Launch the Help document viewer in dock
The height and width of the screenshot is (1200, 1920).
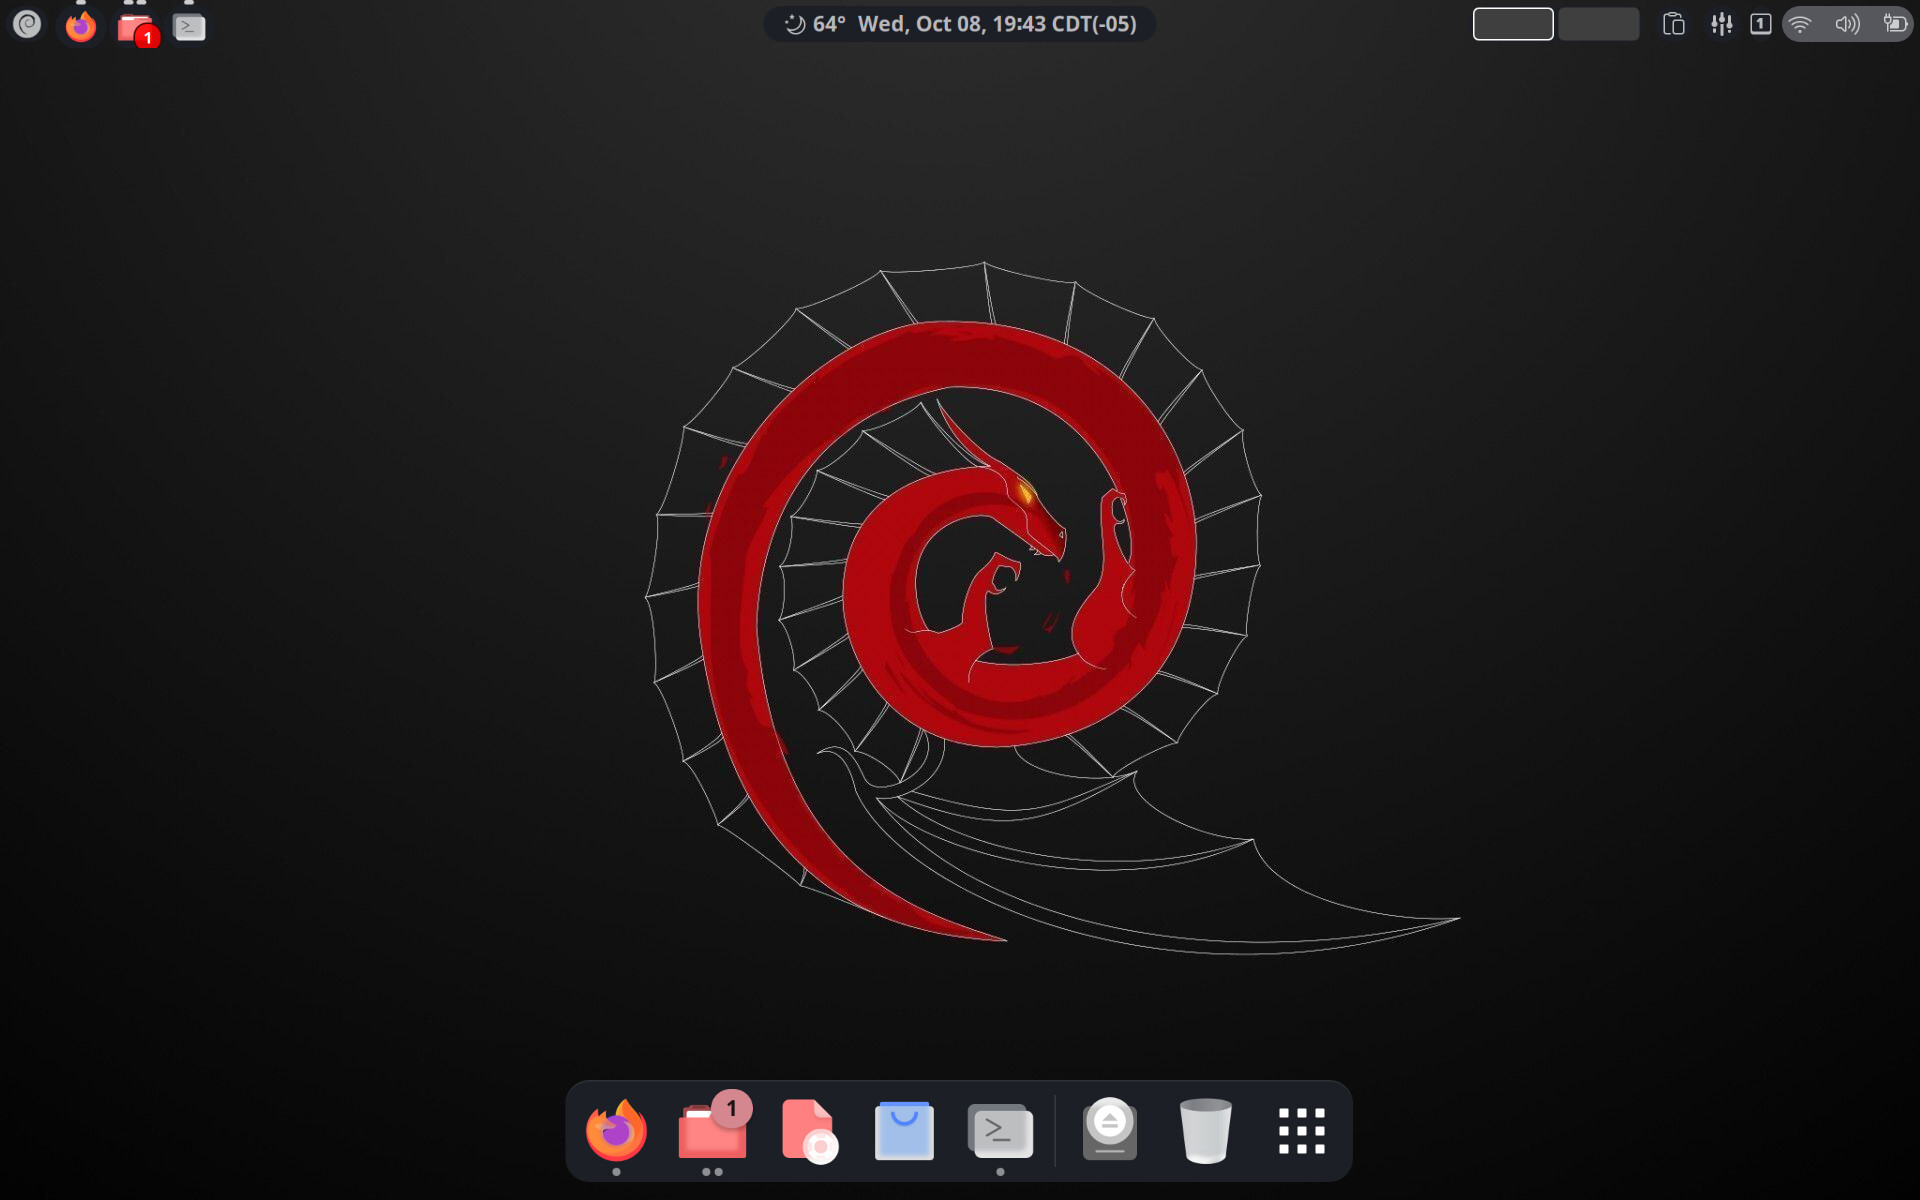coord(808,1130)
